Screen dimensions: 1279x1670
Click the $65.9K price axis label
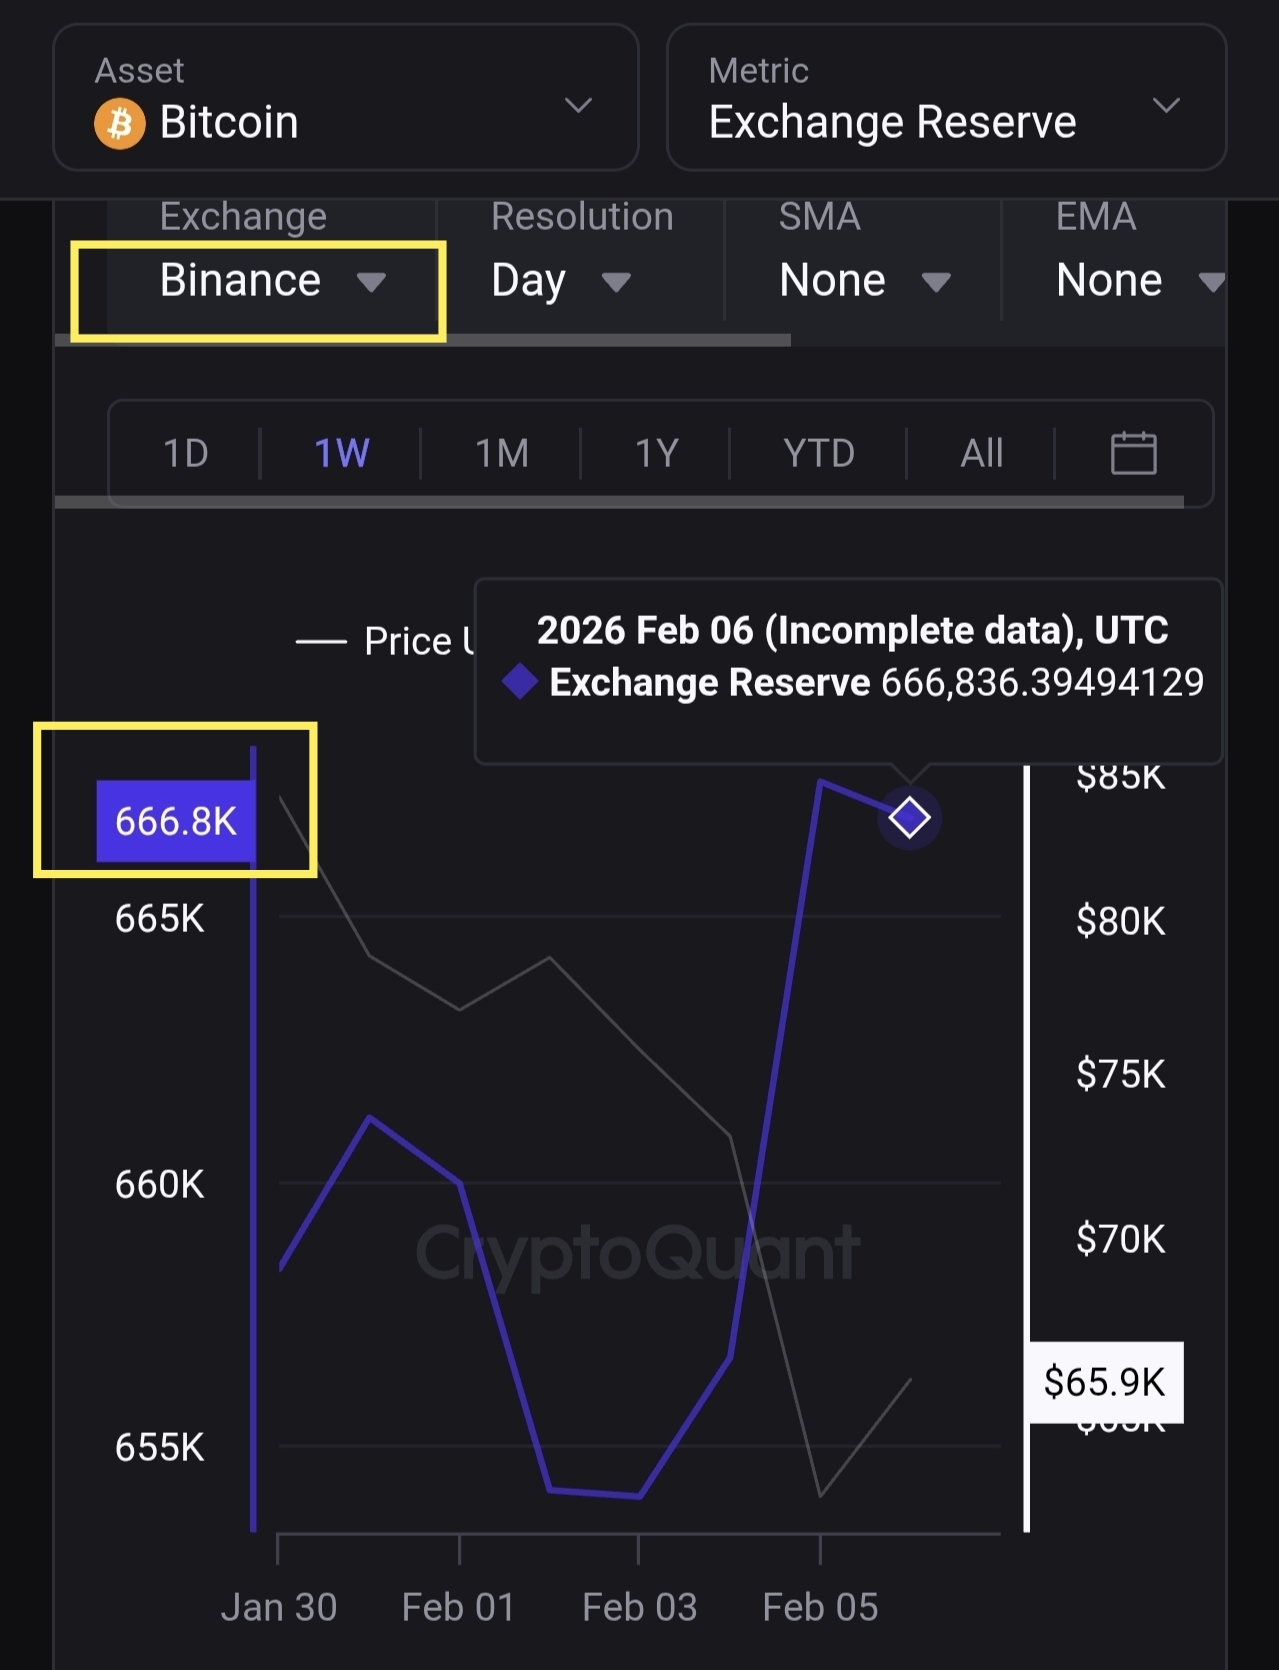coord(1104,1382)
